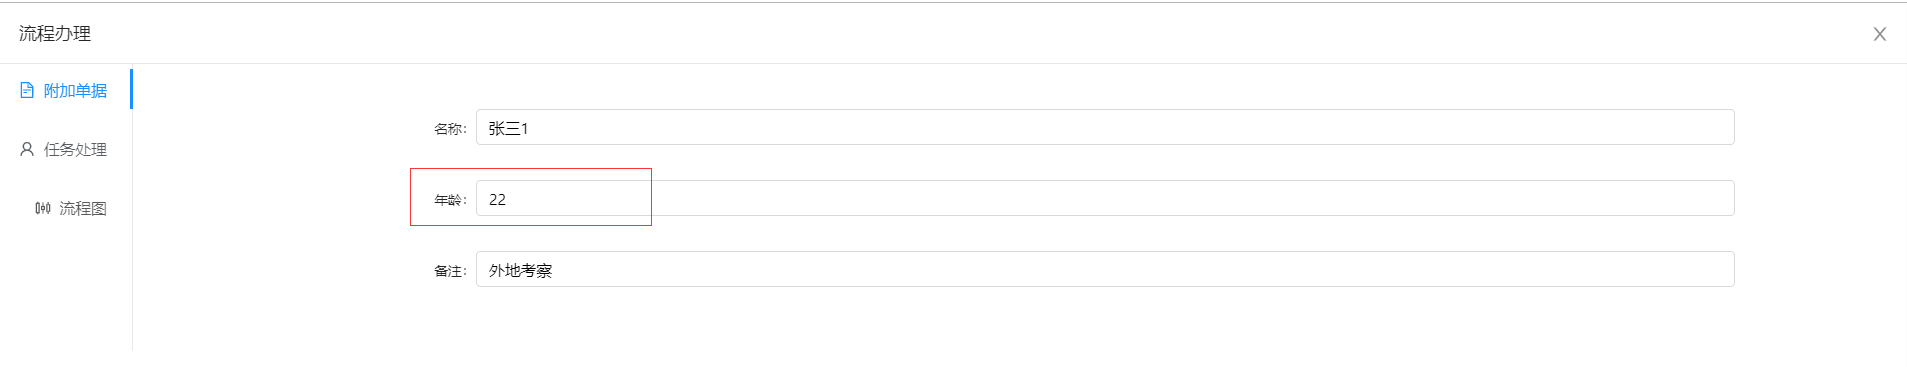Click the document icon beside 附加单据
This screenshot has height=367, width=1907.
pos(27,90)
